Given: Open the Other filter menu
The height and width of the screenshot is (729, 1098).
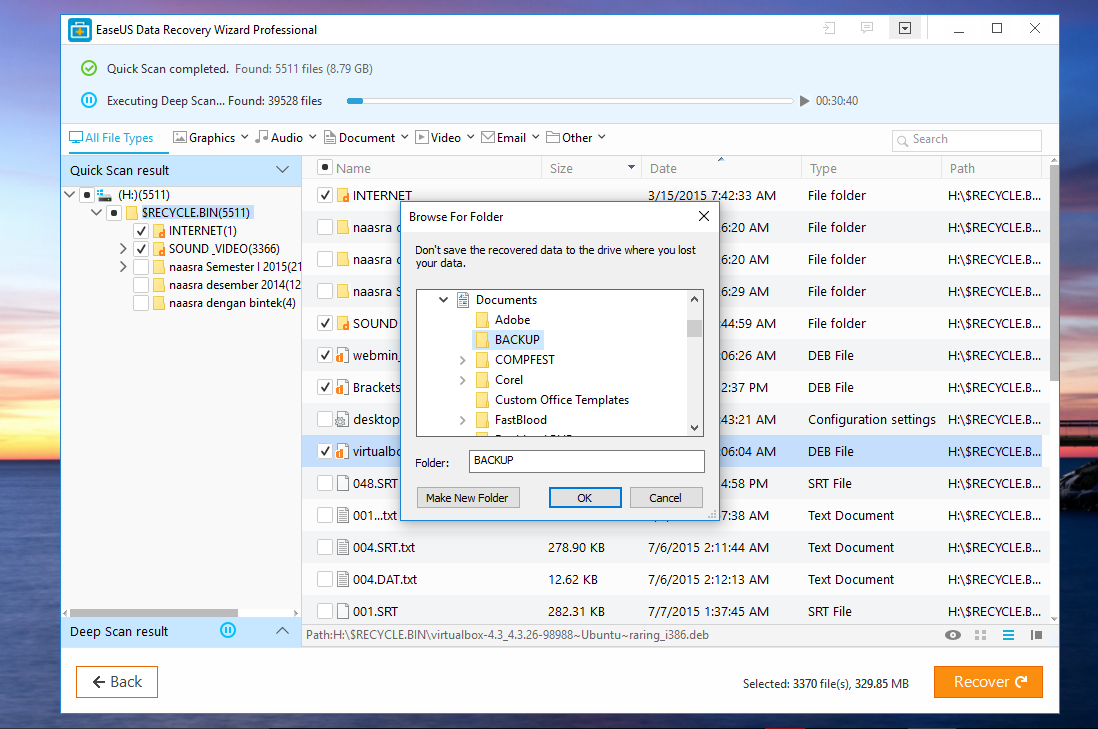Looking at the screenshot, I should coord(576,138).
